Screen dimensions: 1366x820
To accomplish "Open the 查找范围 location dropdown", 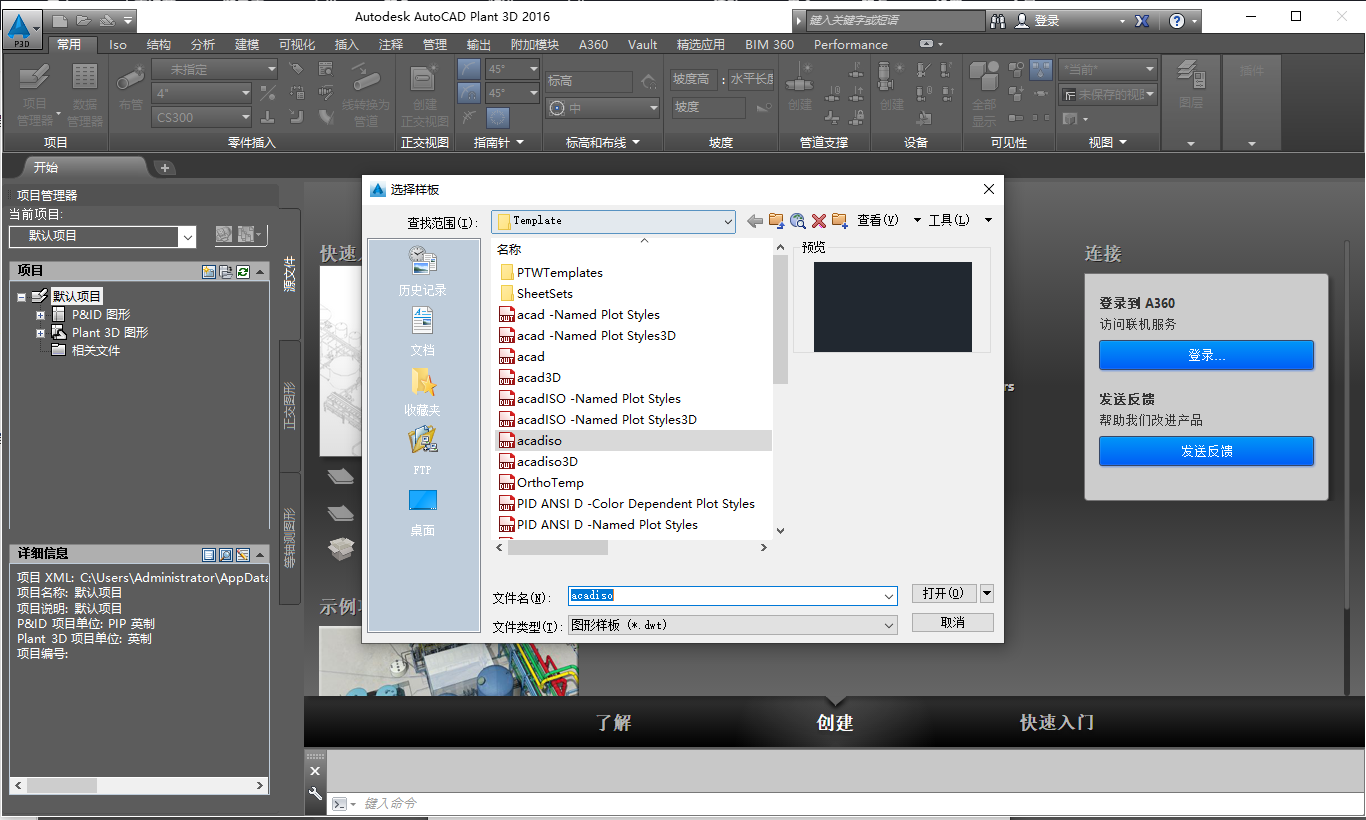I will pos(726,220).
